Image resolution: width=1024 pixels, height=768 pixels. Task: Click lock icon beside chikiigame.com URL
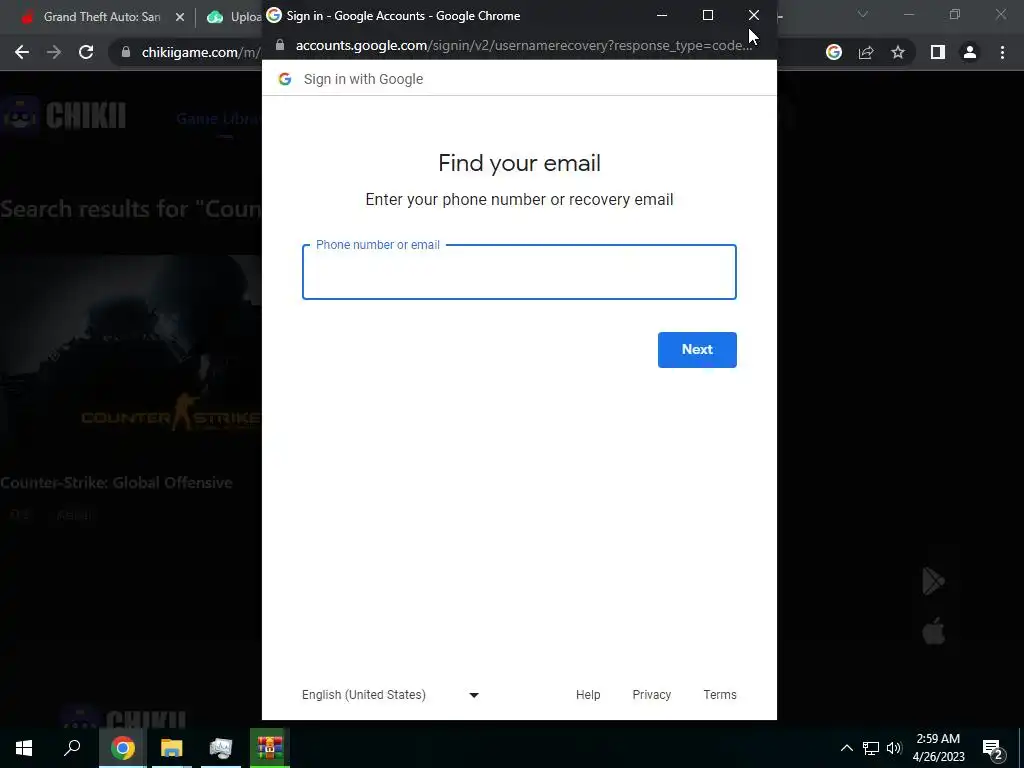point(126,52)
